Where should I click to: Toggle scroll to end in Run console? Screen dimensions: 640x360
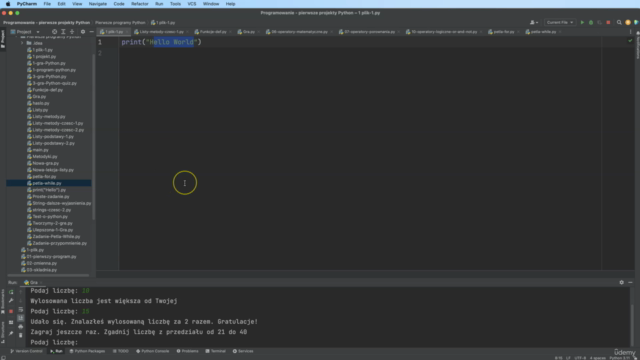pyautogui.click(x=20, y=318)
